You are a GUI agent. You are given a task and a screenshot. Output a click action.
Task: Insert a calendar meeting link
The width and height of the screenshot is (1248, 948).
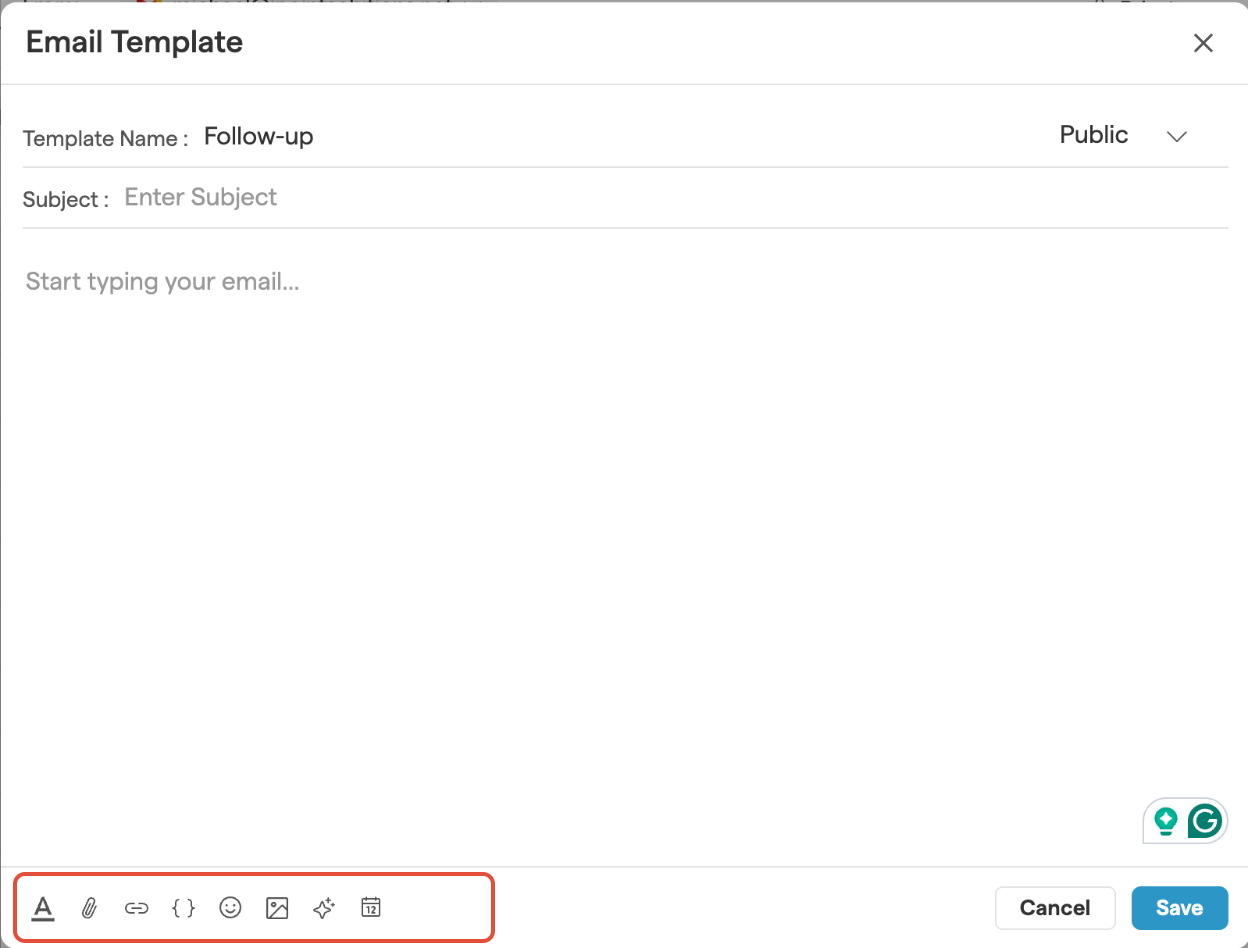371,908
